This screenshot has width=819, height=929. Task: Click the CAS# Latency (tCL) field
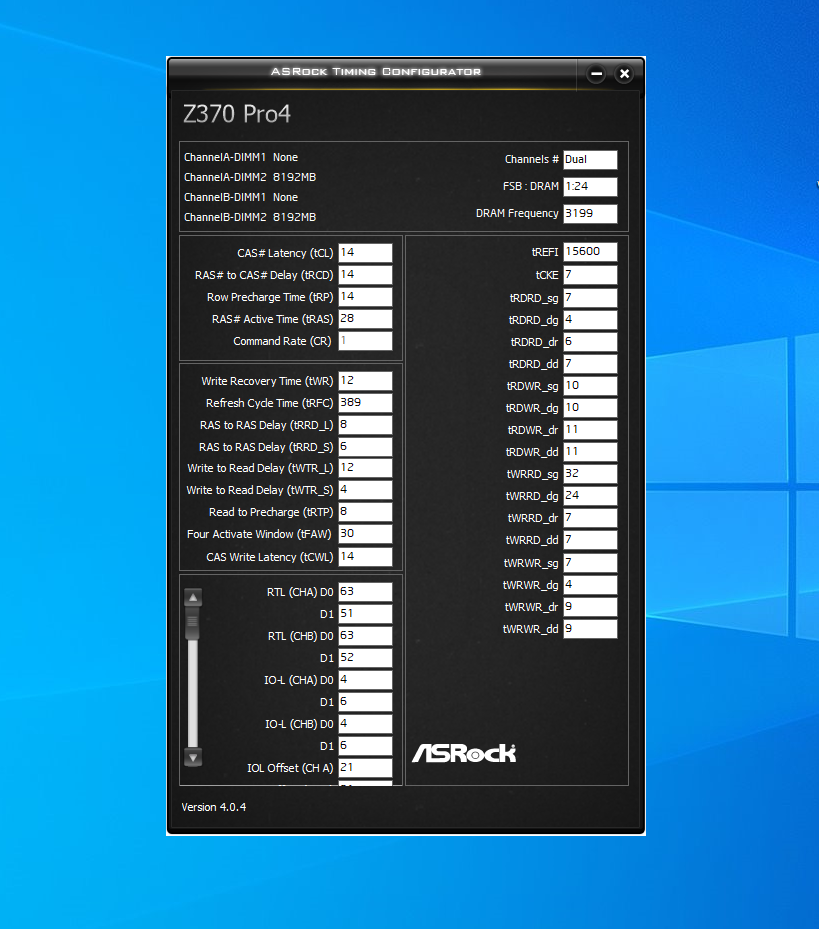click(x=365, y=252)
